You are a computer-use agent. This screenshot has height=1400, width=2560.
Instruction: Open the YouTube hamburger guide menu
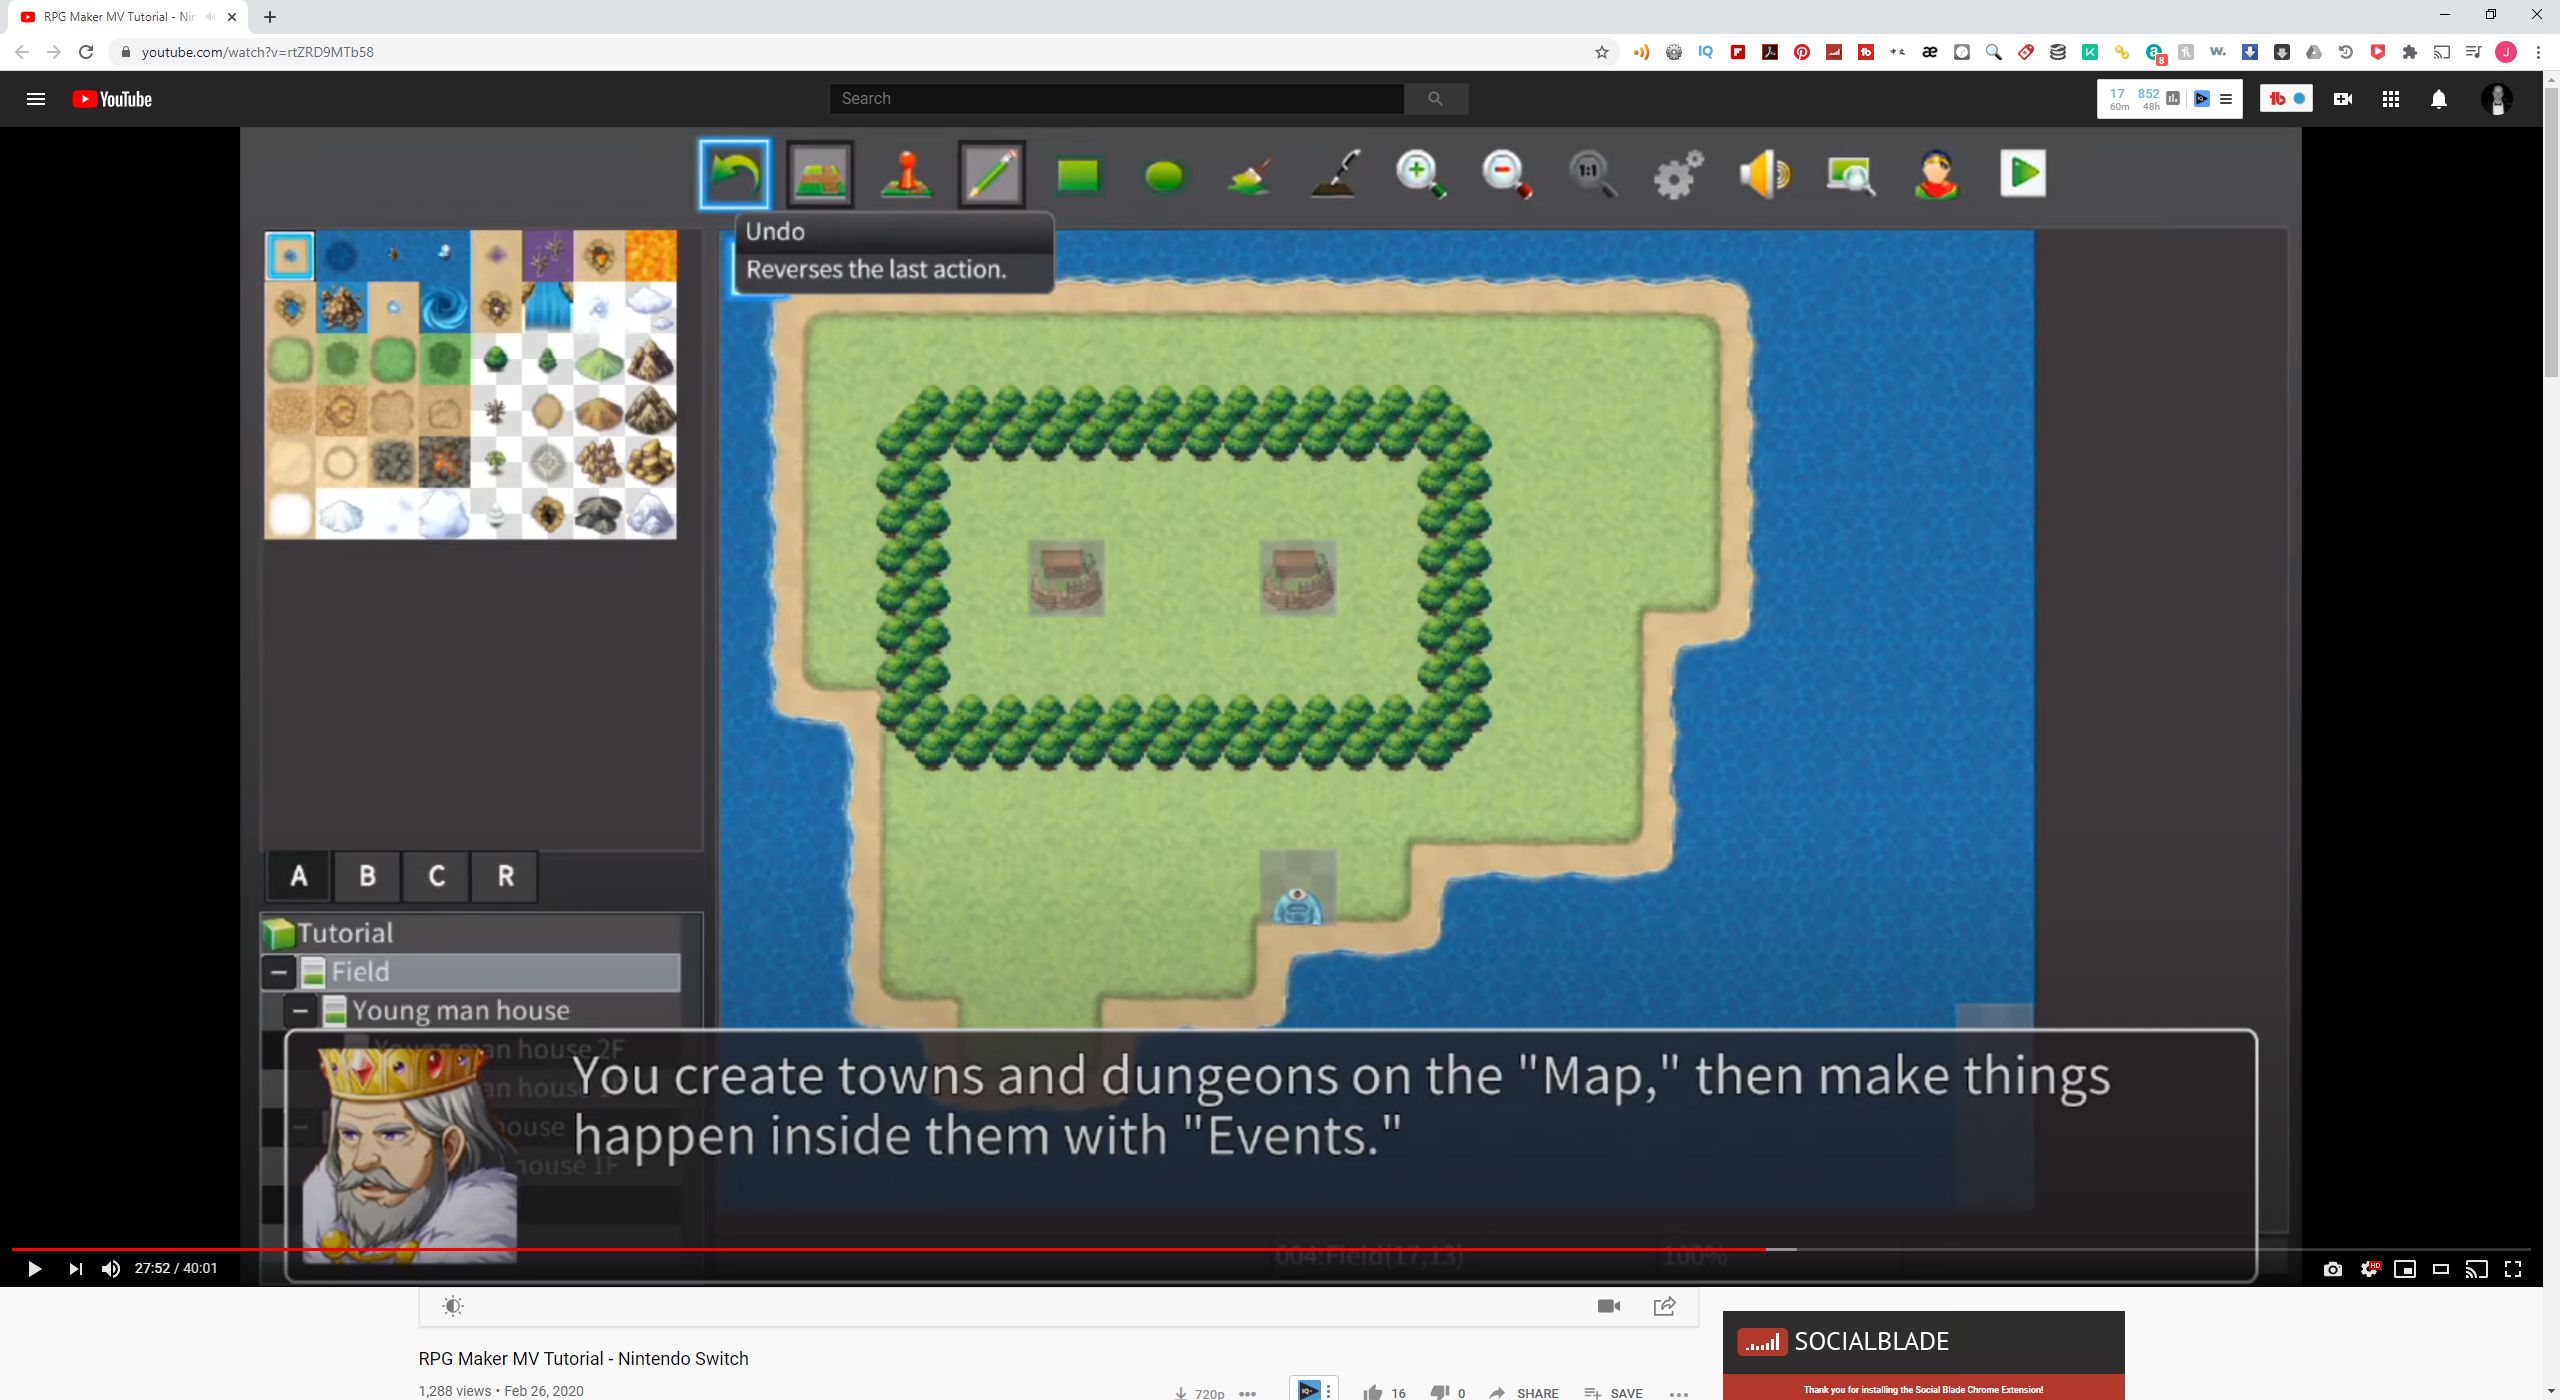point(36,99)
